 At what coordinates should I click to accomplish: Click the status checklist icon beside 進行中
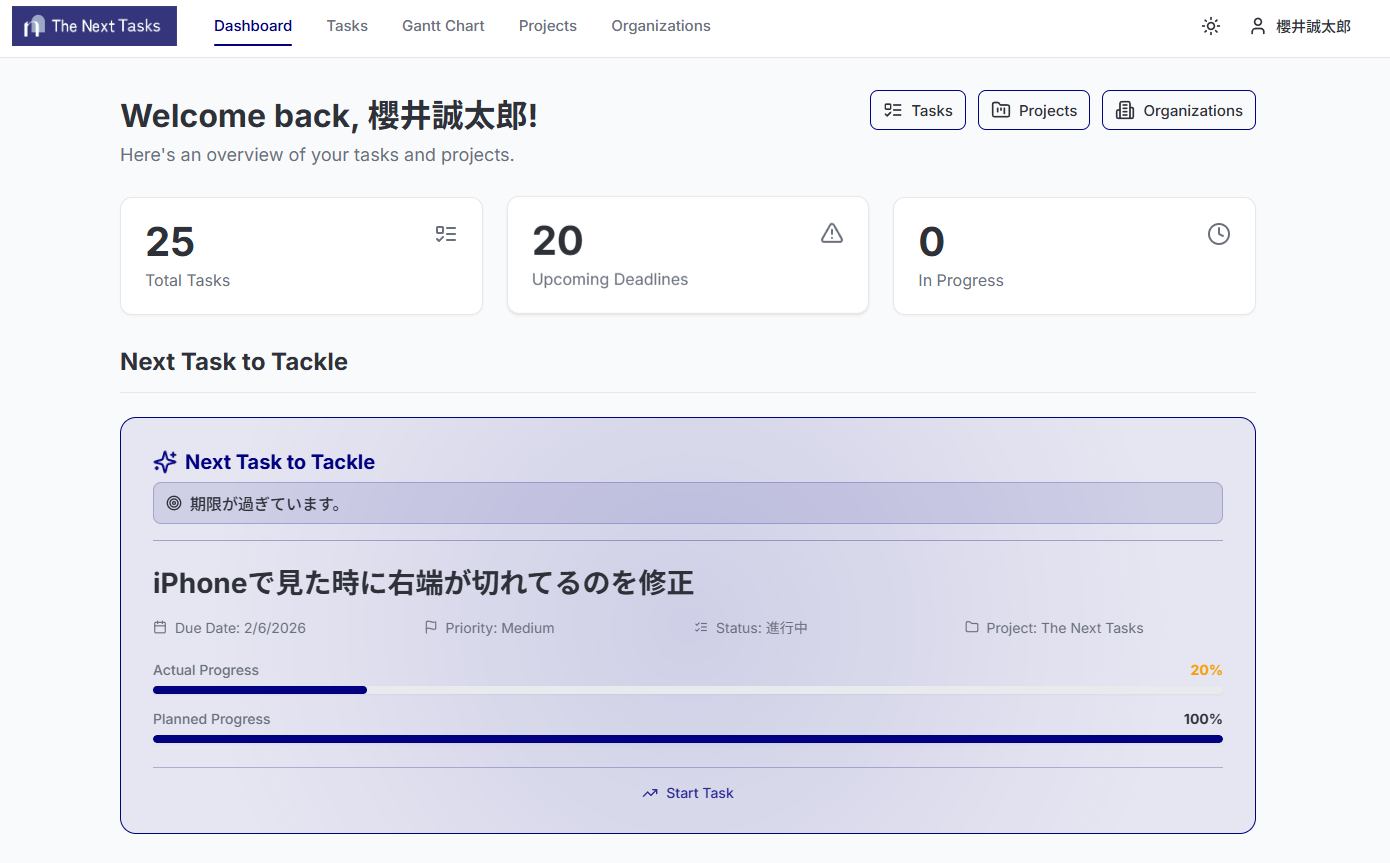(701, 627)
